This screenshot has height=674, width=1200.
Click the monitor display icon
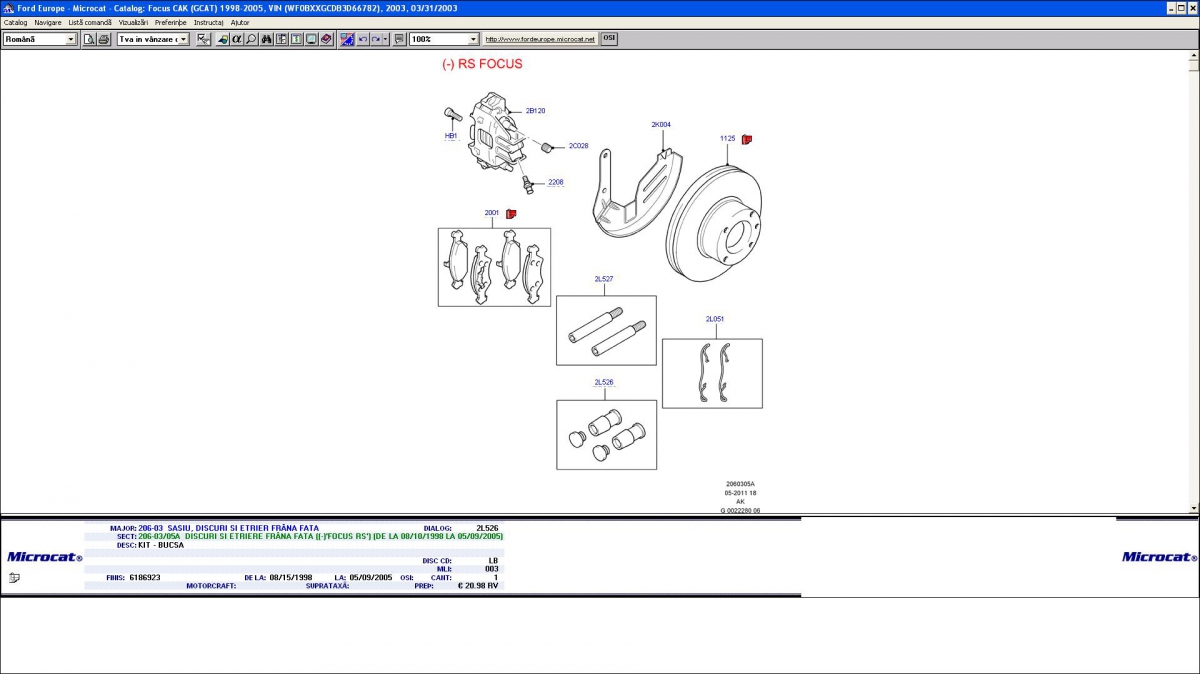coord(312,39)
